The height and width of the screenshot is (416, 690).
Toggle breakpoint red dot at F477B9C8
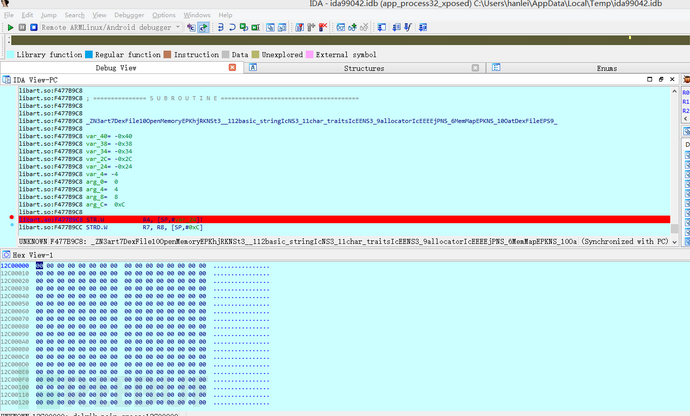click(11, 217)
